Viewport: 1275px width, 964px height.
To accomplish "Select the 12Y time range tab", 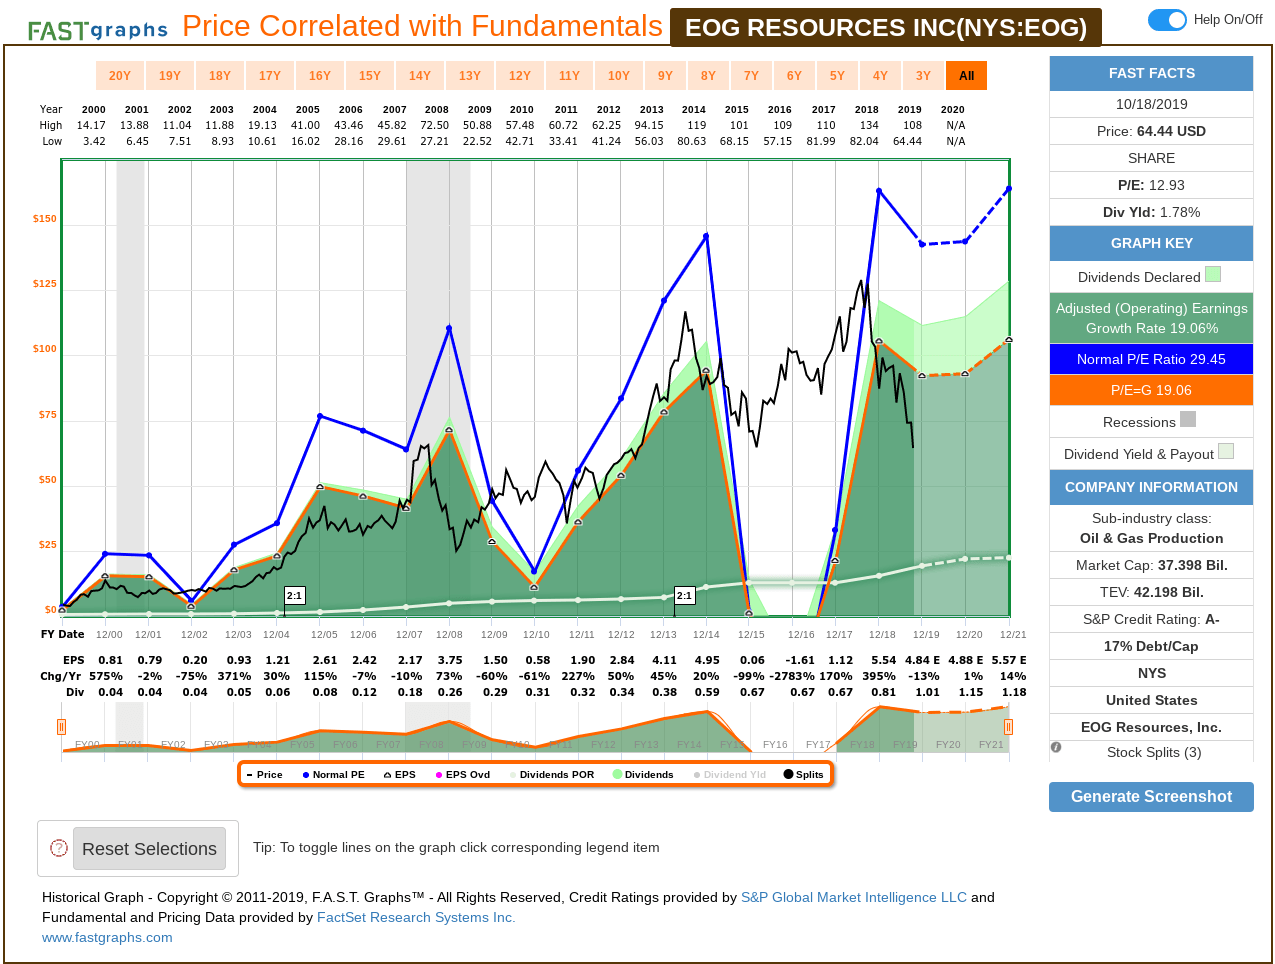I will pyautogui.click(x=520, y=76).
